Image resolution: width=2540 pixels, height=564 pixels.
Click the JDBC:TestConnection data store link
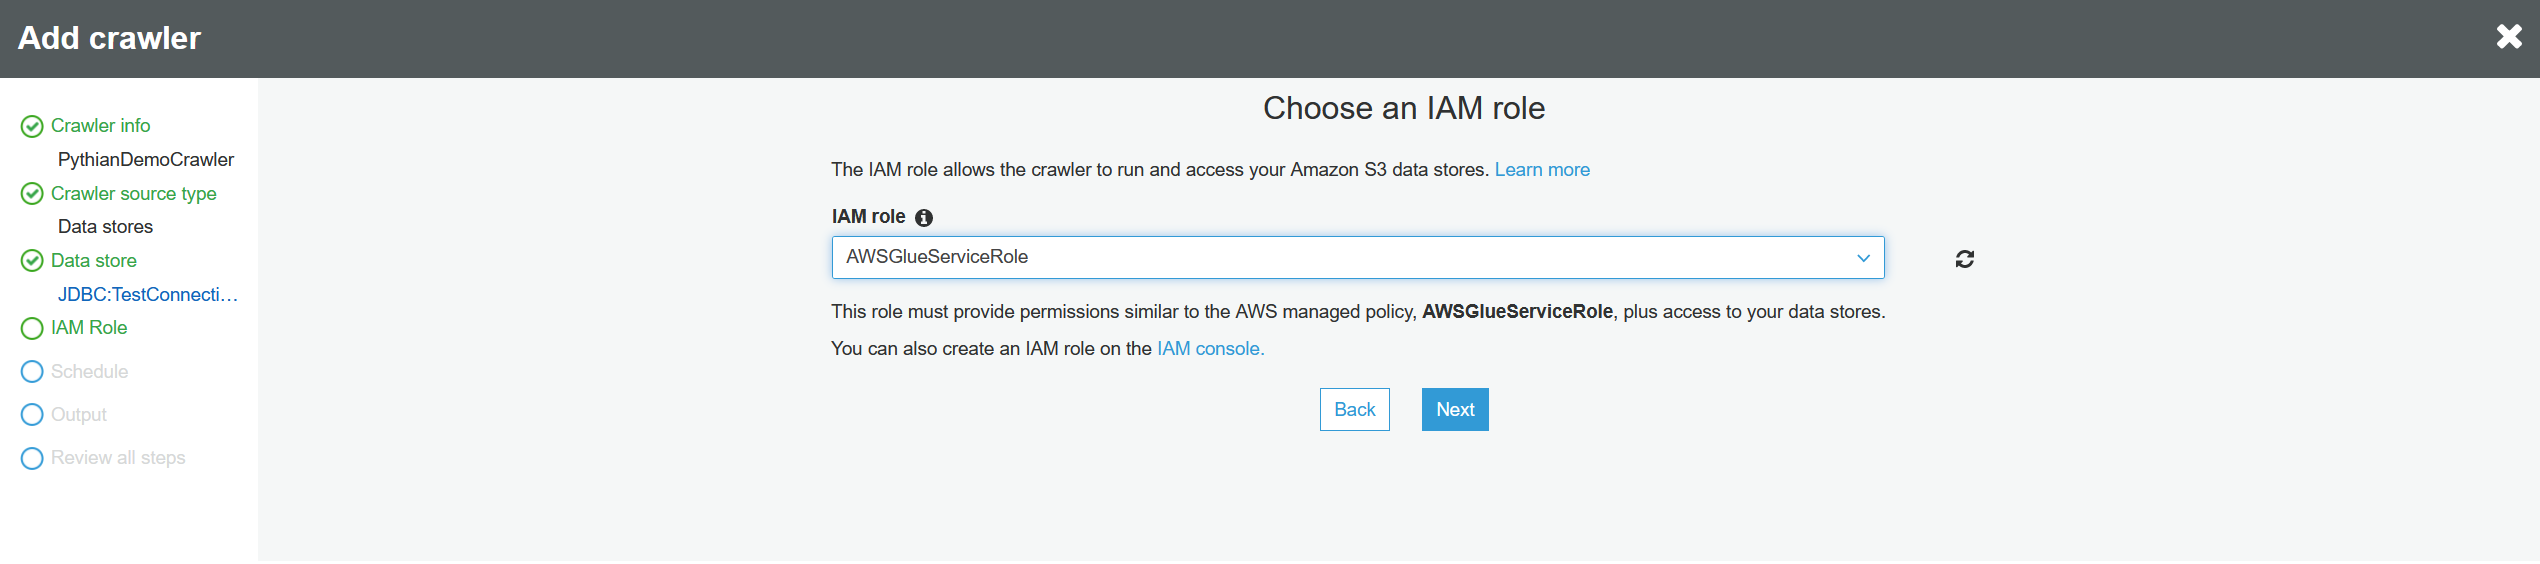click(147, 295)
